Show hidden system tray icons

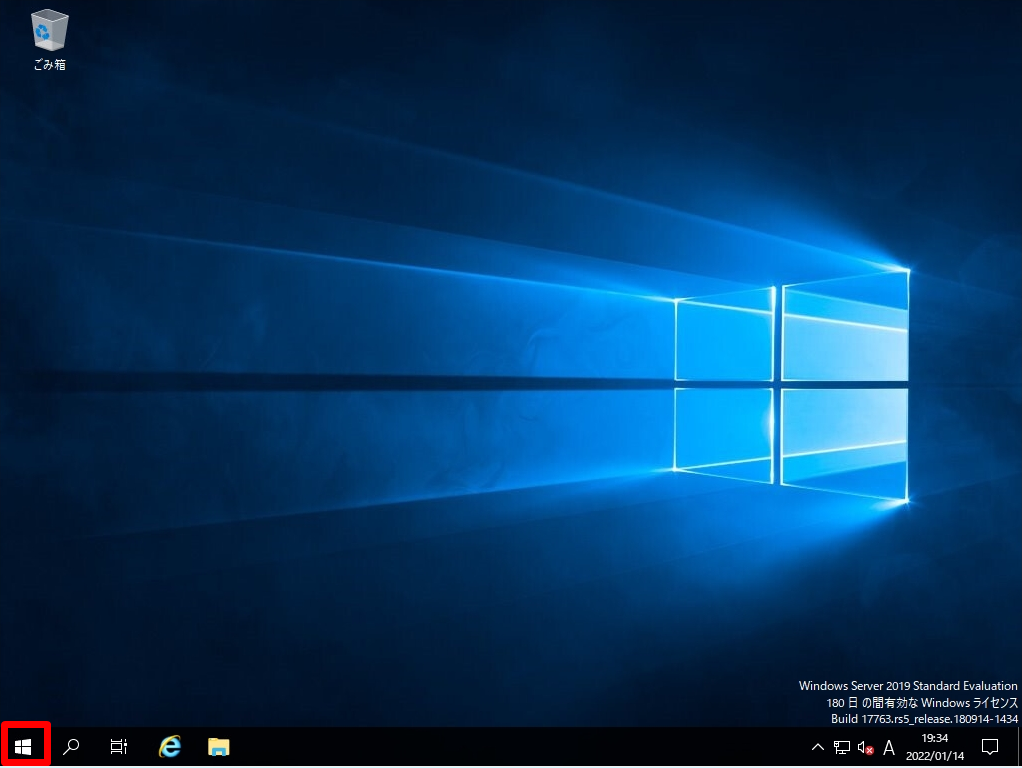817,747
